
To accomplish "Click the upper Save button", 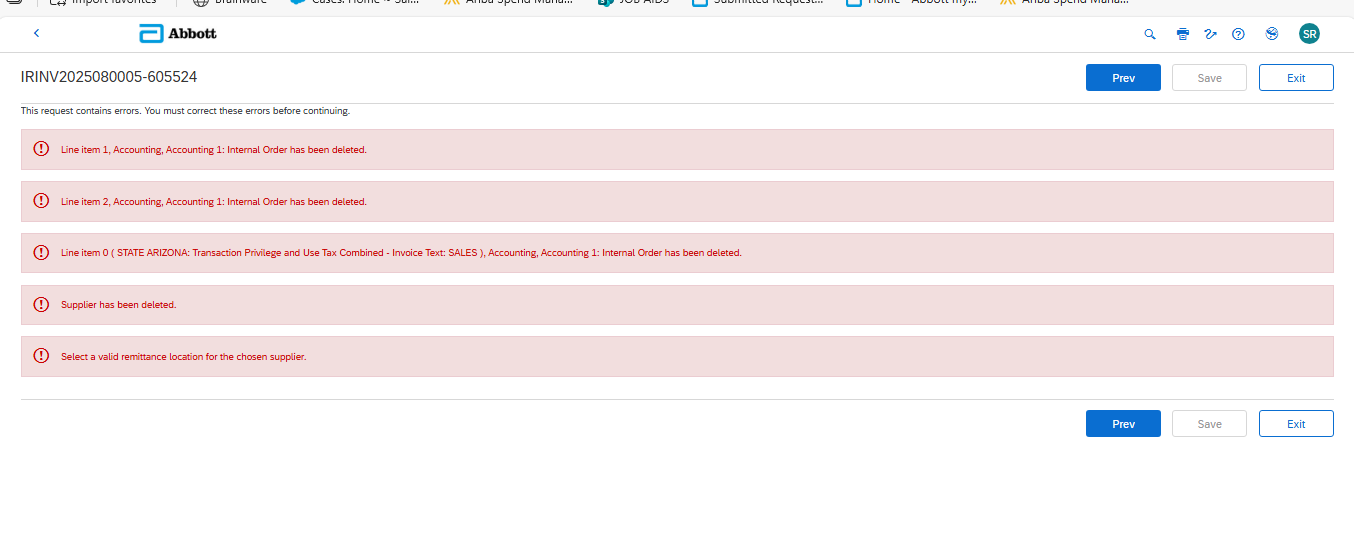I will pyautogui.click(x=1209, y=78).
